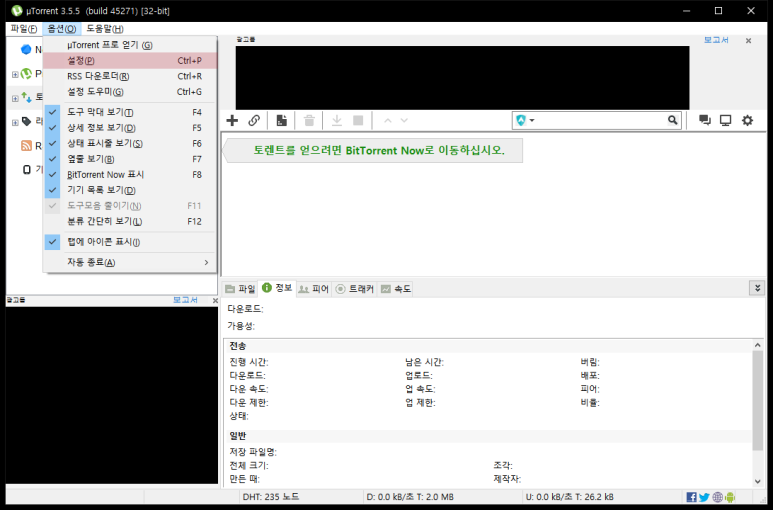
Task: Click 보고서 link above sidebar ad
Action: coord(185,300)
